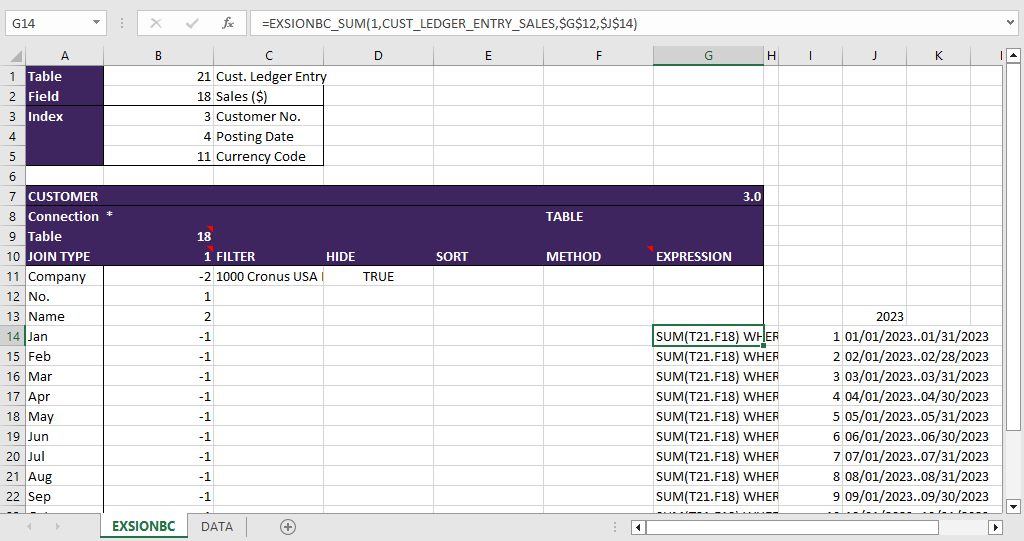This screenshot has width=1024, height=541.
Task: Select row 22 header
Action: click(x=13, y=497)
